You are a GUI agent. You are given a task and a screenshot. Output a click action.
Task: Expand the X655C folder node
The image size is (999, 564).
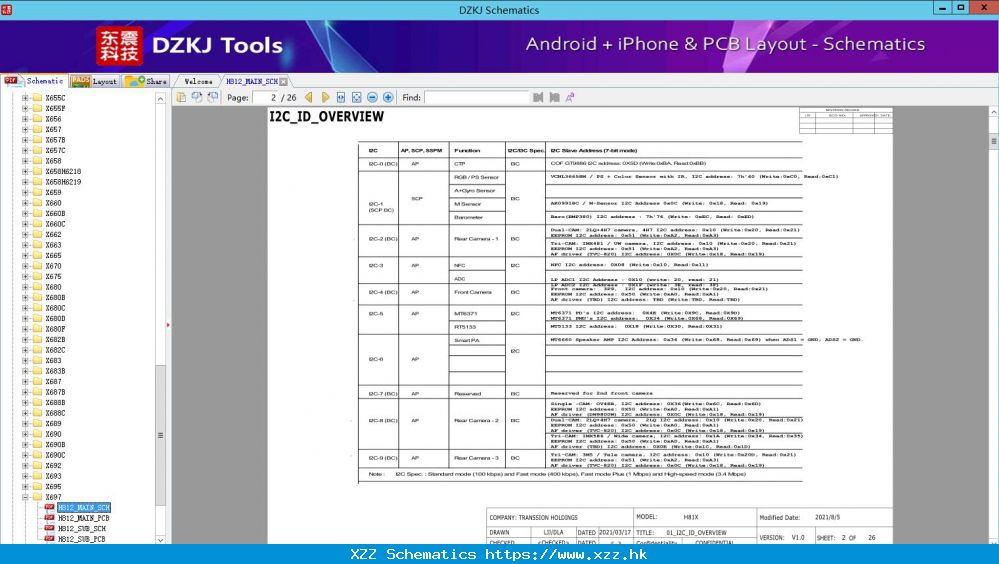pyautogui.click(x=25, y=98)
